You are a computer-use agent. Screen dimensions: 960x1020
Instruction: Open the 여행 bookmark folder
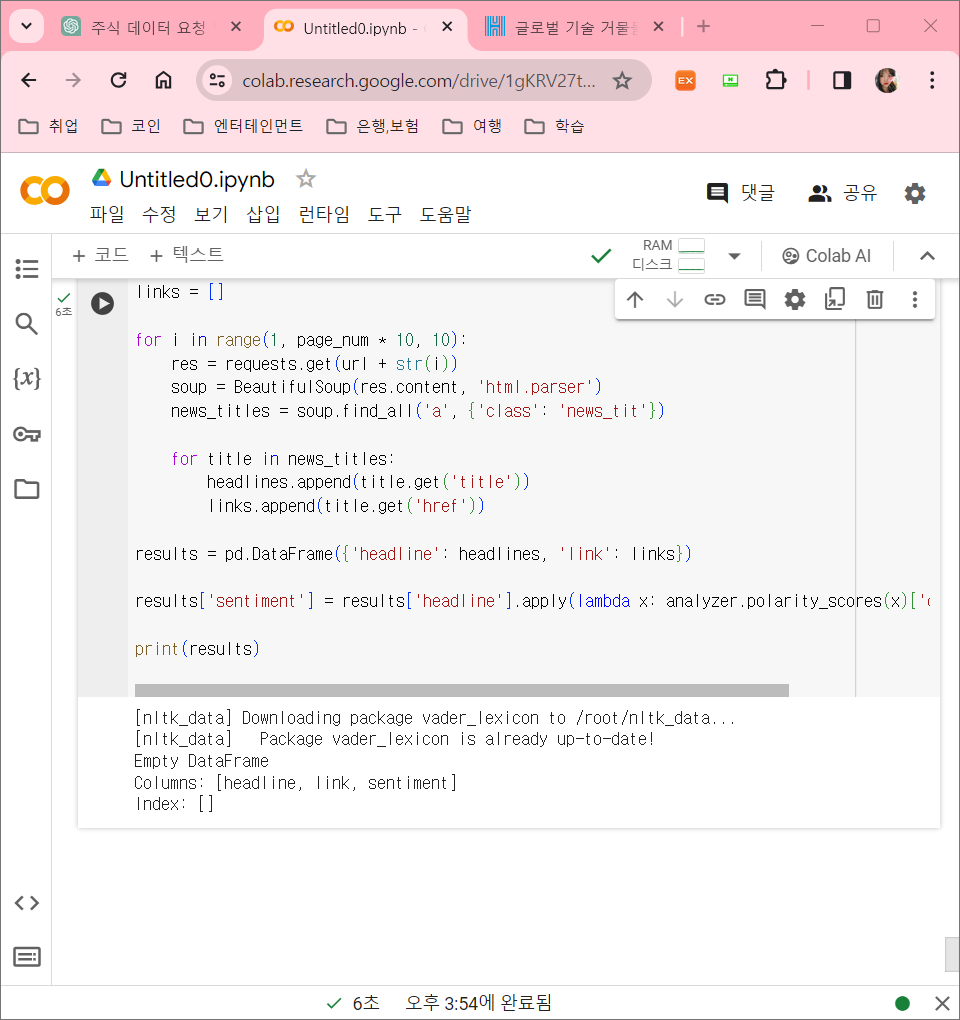(472, 126)
